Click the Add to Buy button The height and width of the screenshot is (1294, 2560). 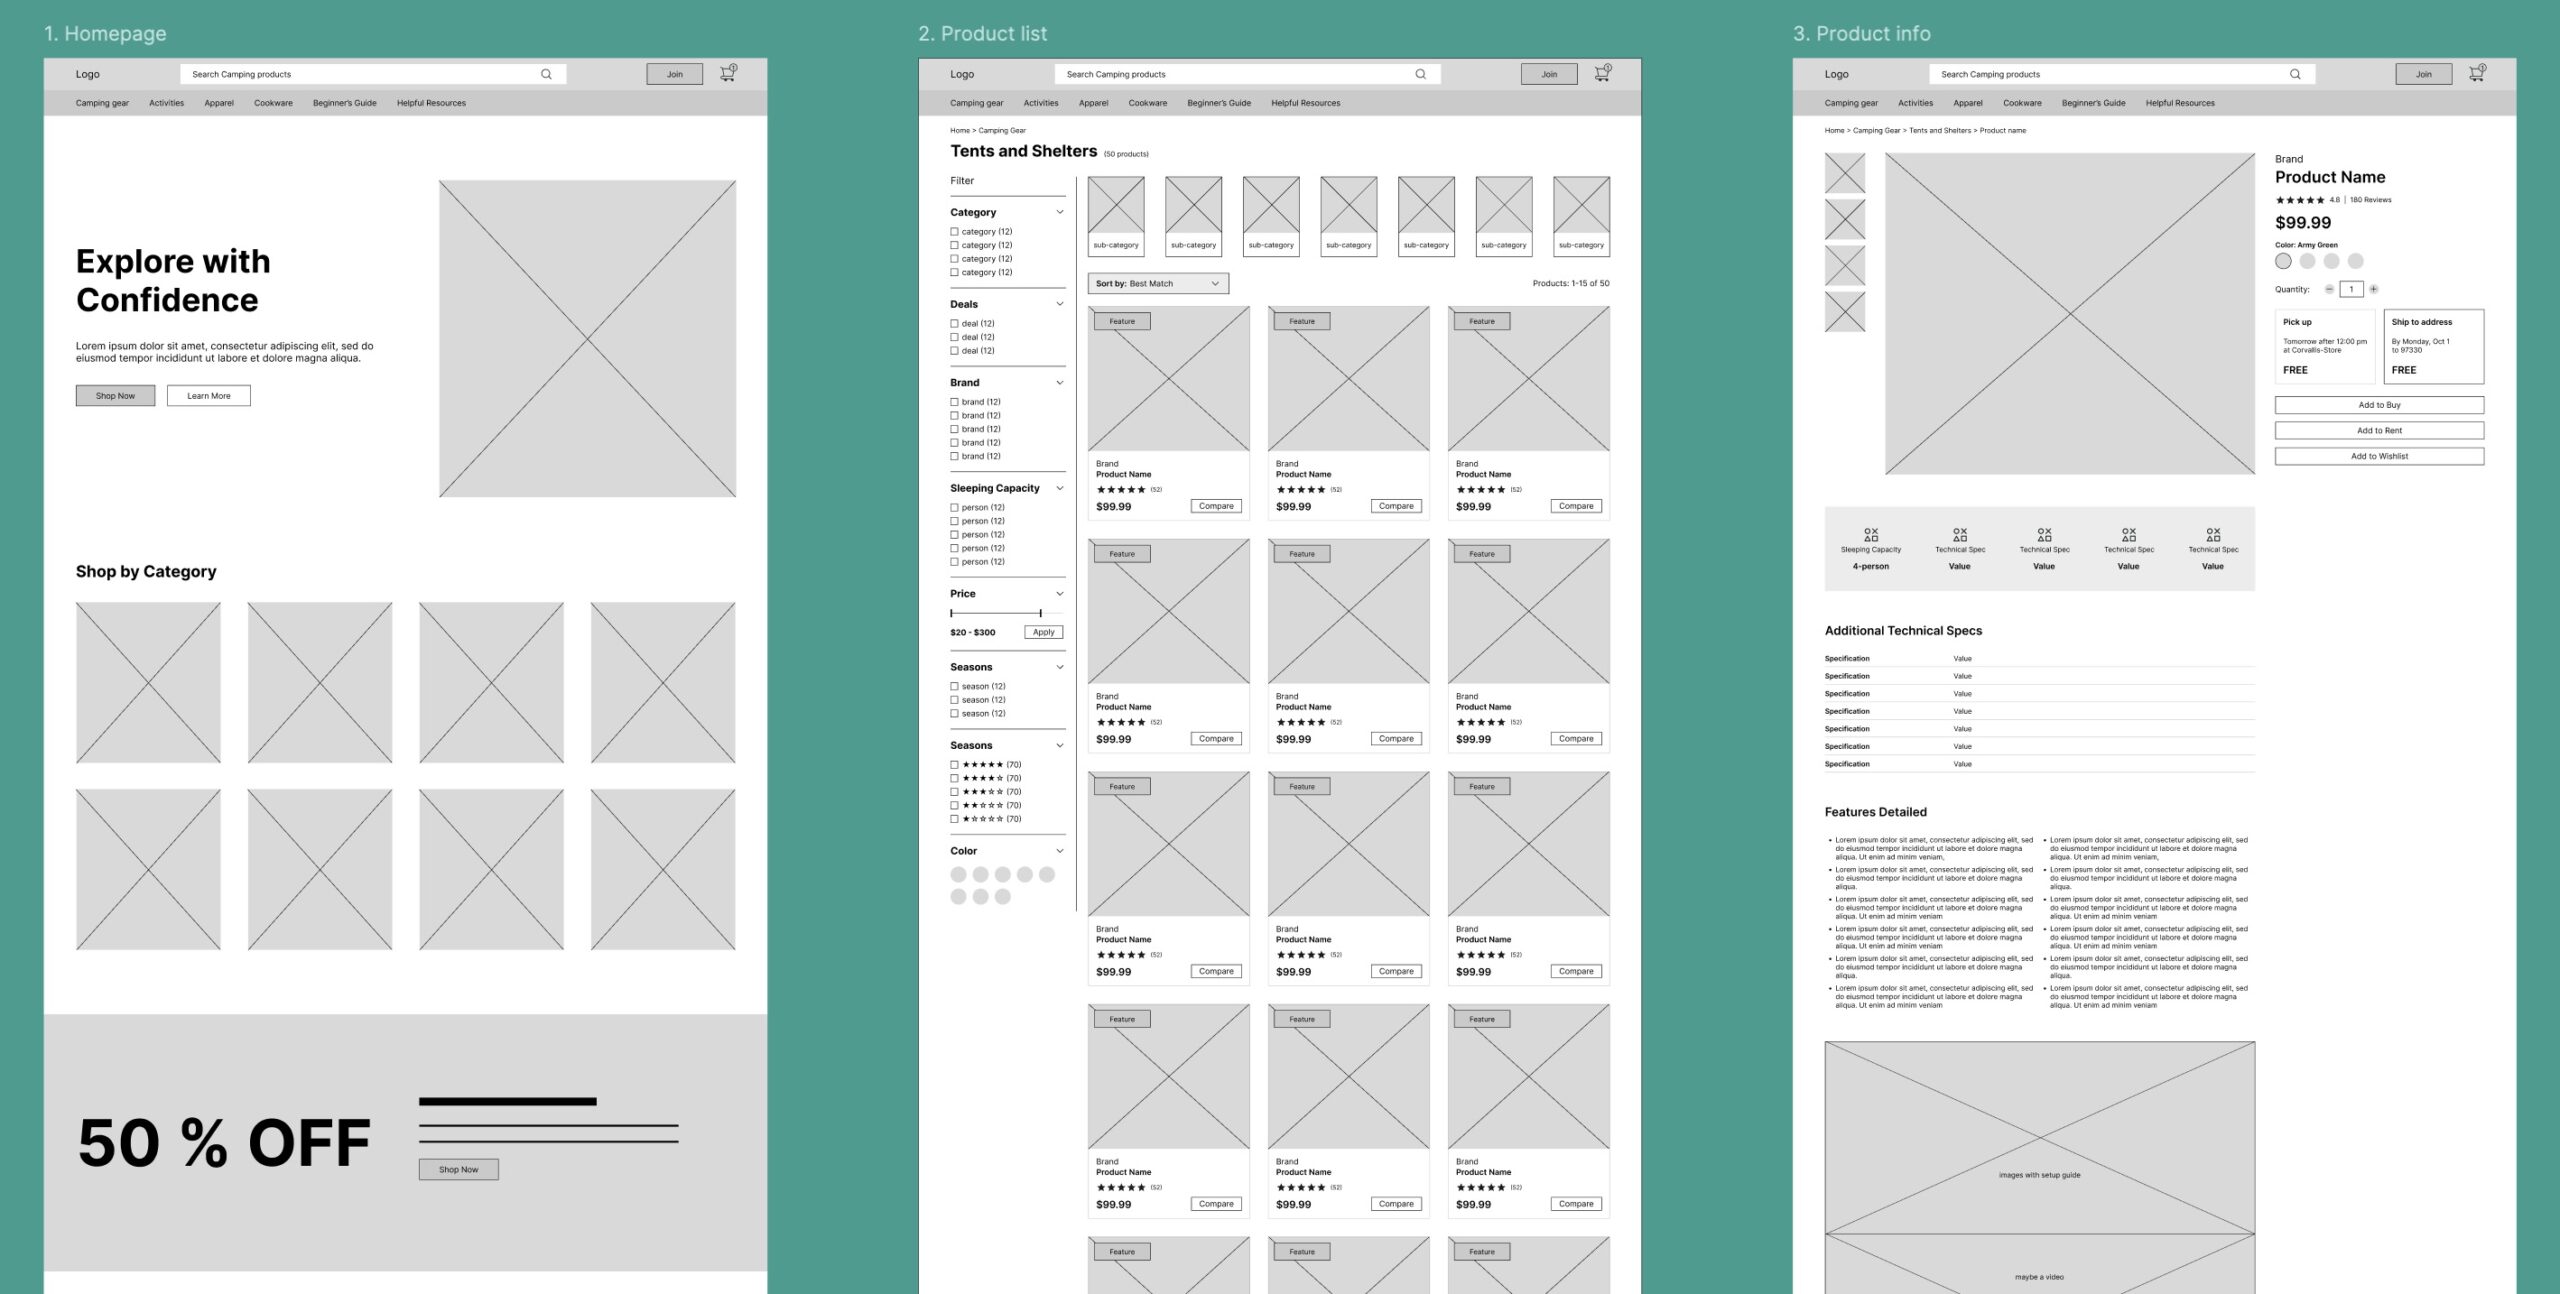click(2379, 405)
